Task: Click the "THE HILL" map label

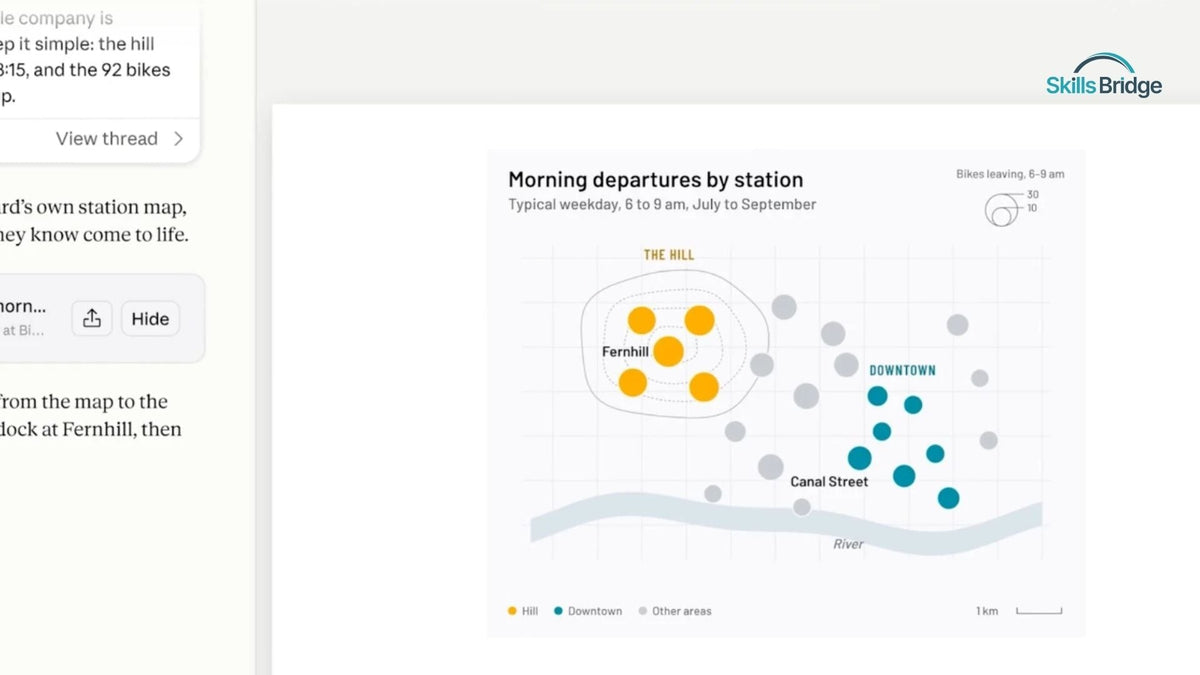Action: 669,255
